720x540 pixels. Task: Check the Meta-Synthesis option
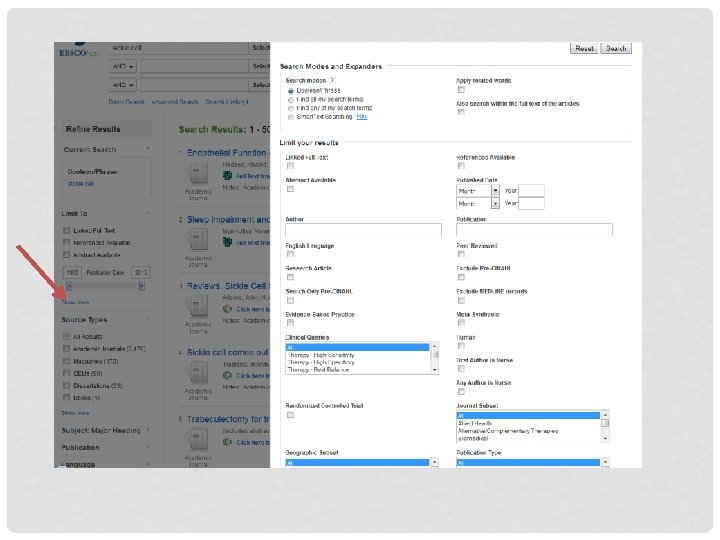click(x=461, y=323)
